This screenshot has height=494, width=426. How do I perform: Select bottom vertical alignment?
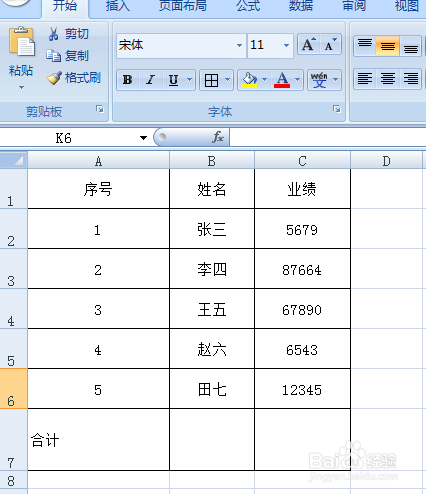(411, 45)
